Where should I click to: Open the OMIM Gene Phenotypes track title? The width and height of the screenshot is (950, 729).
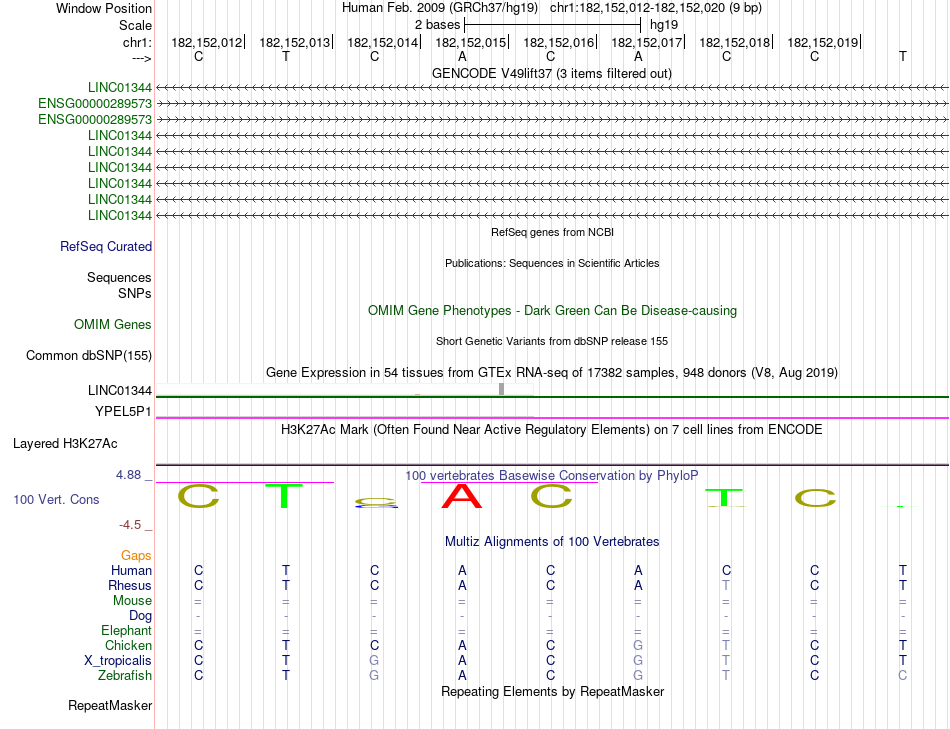click(552, 310)
